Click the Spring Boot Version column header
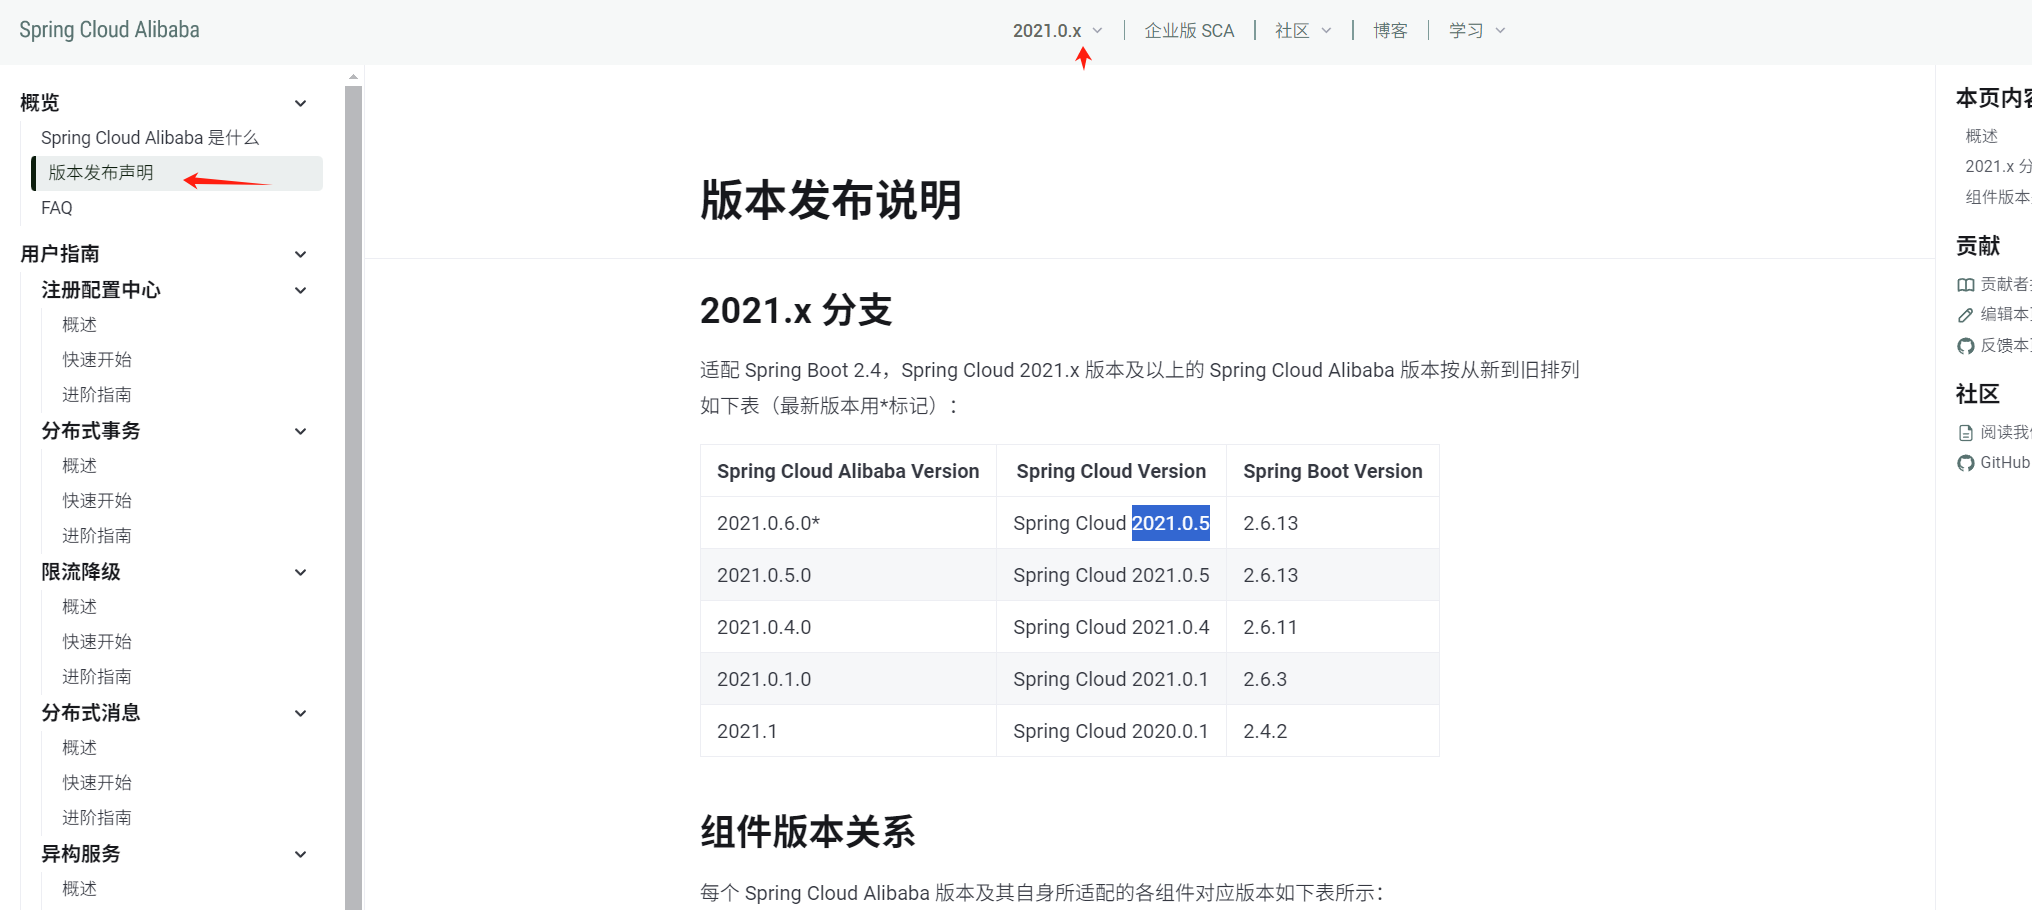 point(1333,471)
